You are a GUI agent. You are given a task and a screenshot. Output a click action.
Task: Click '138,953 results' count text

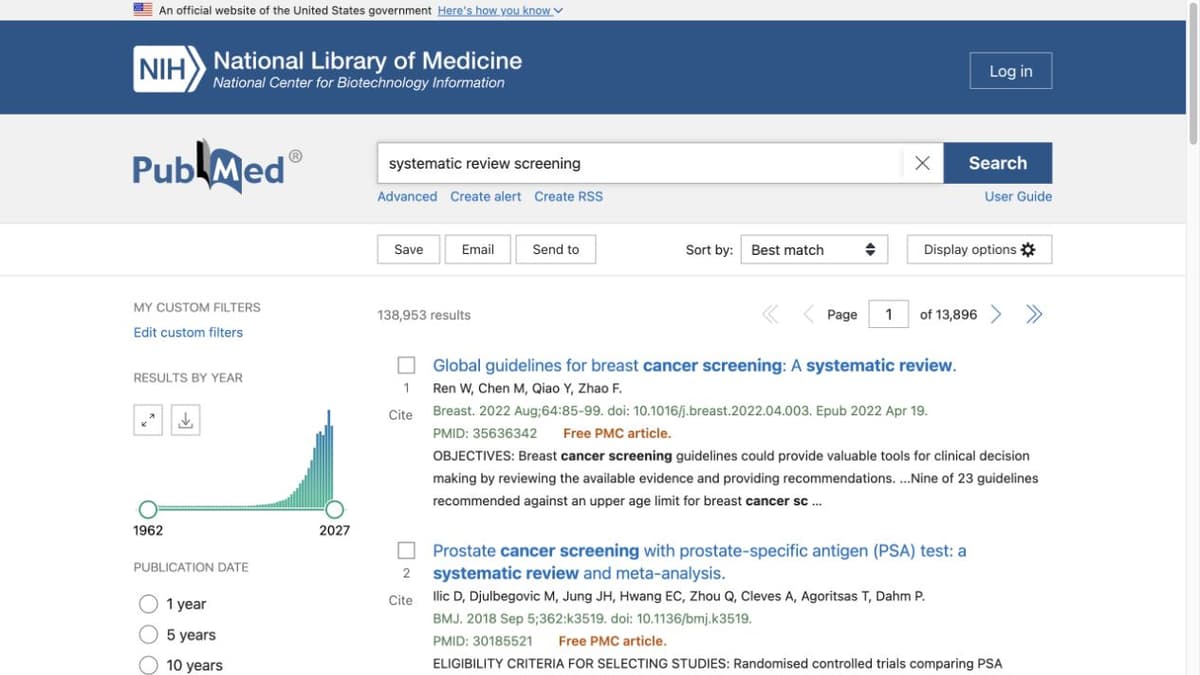tap(424, 315)
